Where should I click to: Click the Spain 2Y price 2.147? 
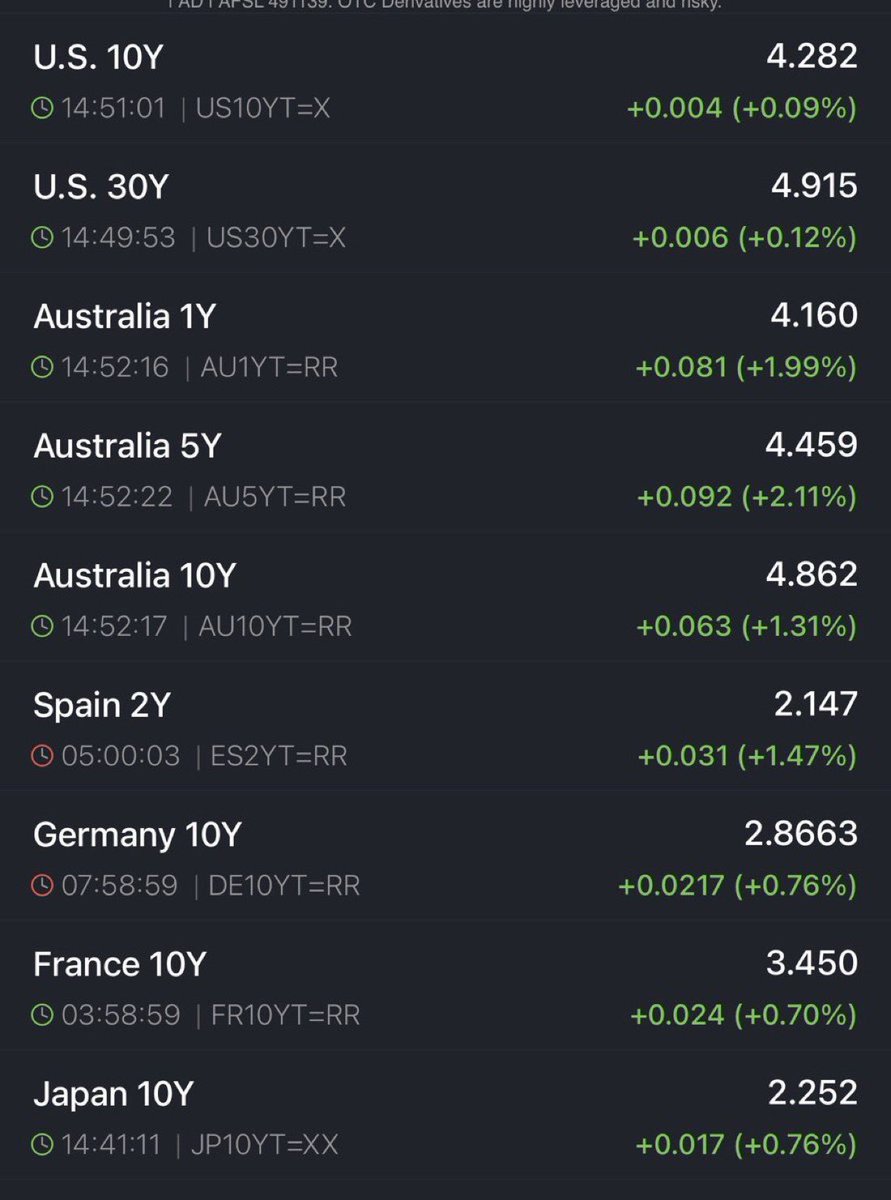tap(815, 705)
